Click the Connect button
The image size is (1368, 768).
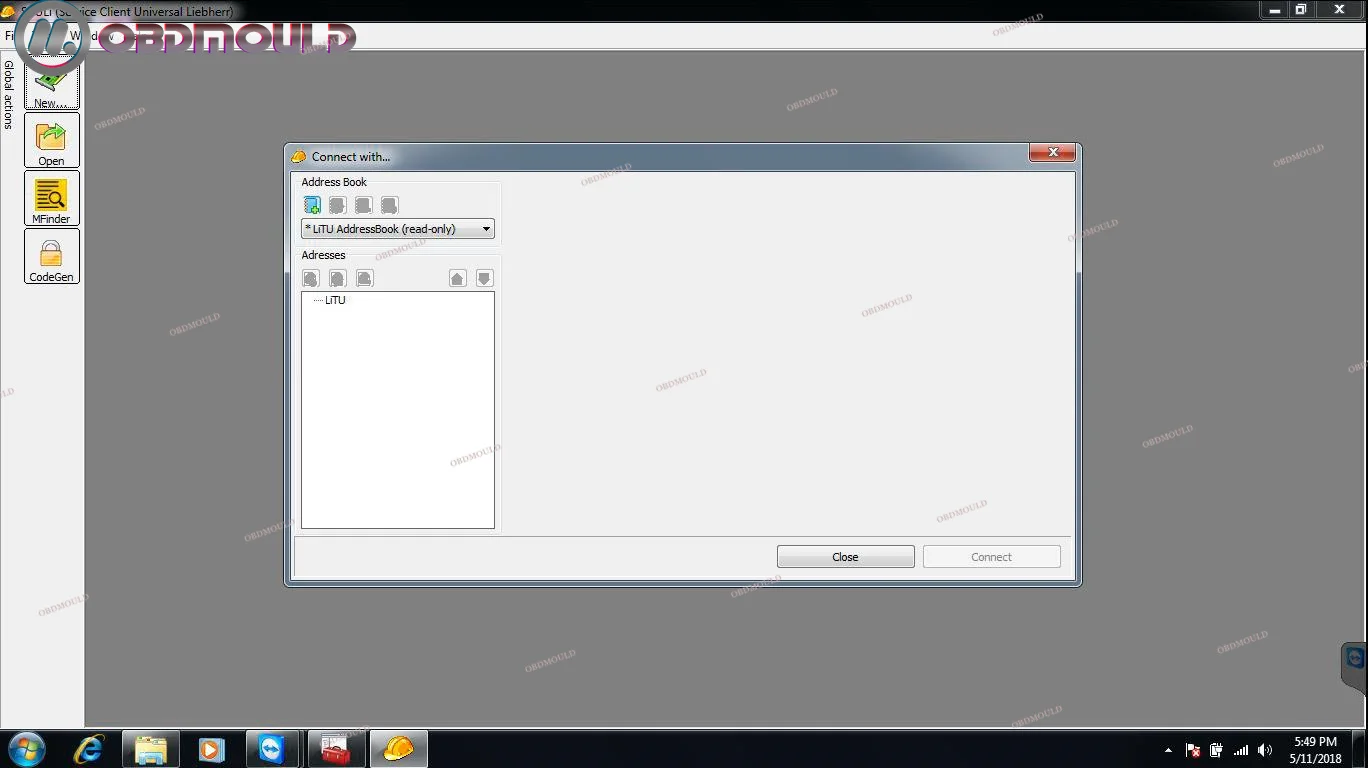(x=991, y=557)
